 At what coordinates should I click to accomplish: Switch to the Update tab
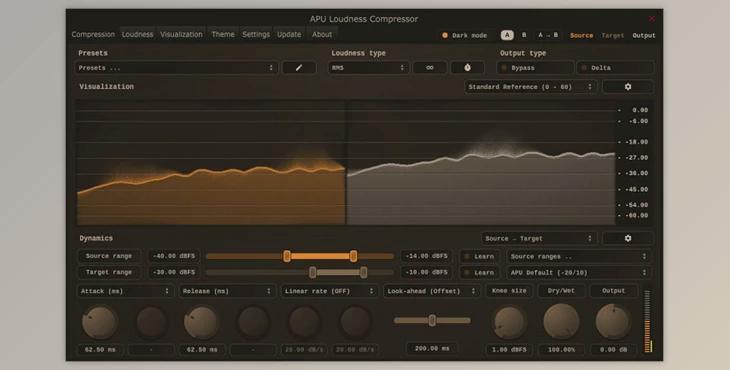(x=289, y=34)
